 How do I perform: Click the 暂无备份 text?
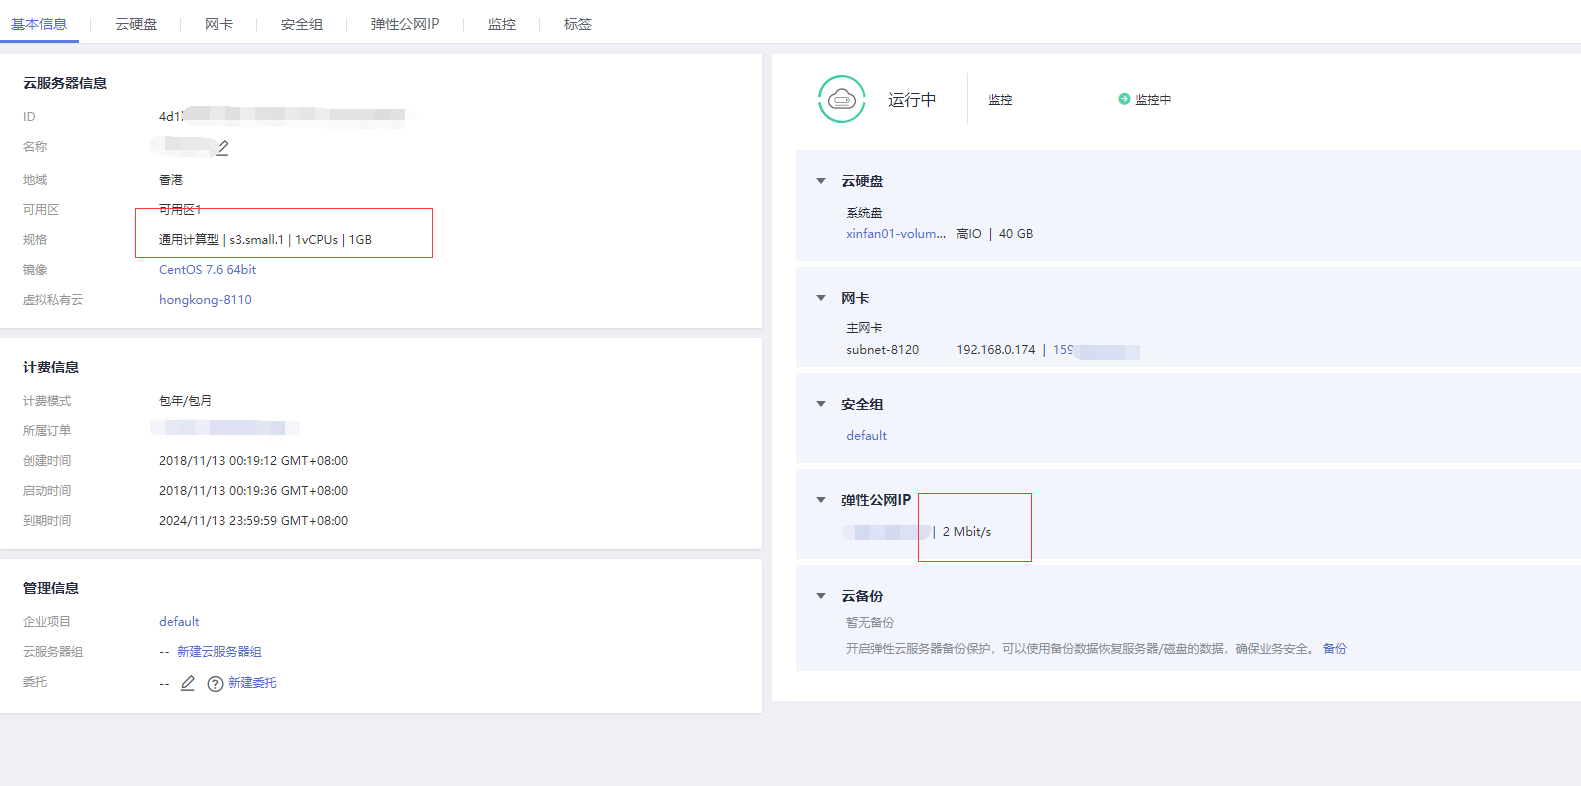(870, 623)
